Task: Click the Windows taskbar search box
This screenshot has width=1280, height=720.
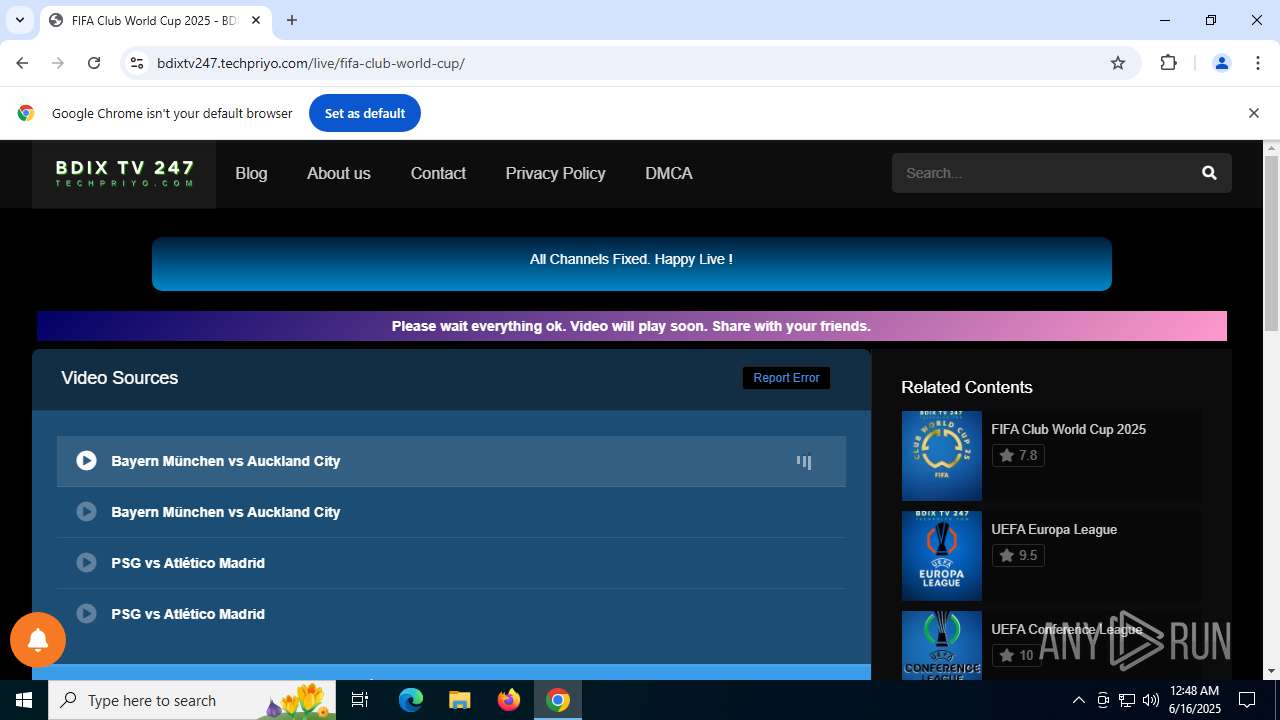Action: point(192,700)
